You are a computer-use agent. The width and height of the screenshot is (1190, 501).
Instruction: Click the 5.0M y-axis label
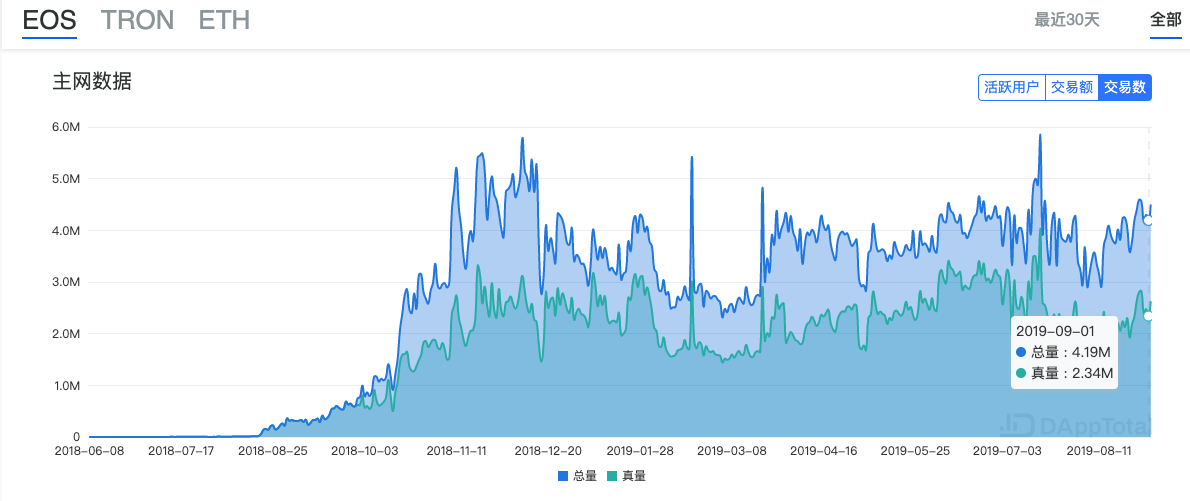click(66, 178)
